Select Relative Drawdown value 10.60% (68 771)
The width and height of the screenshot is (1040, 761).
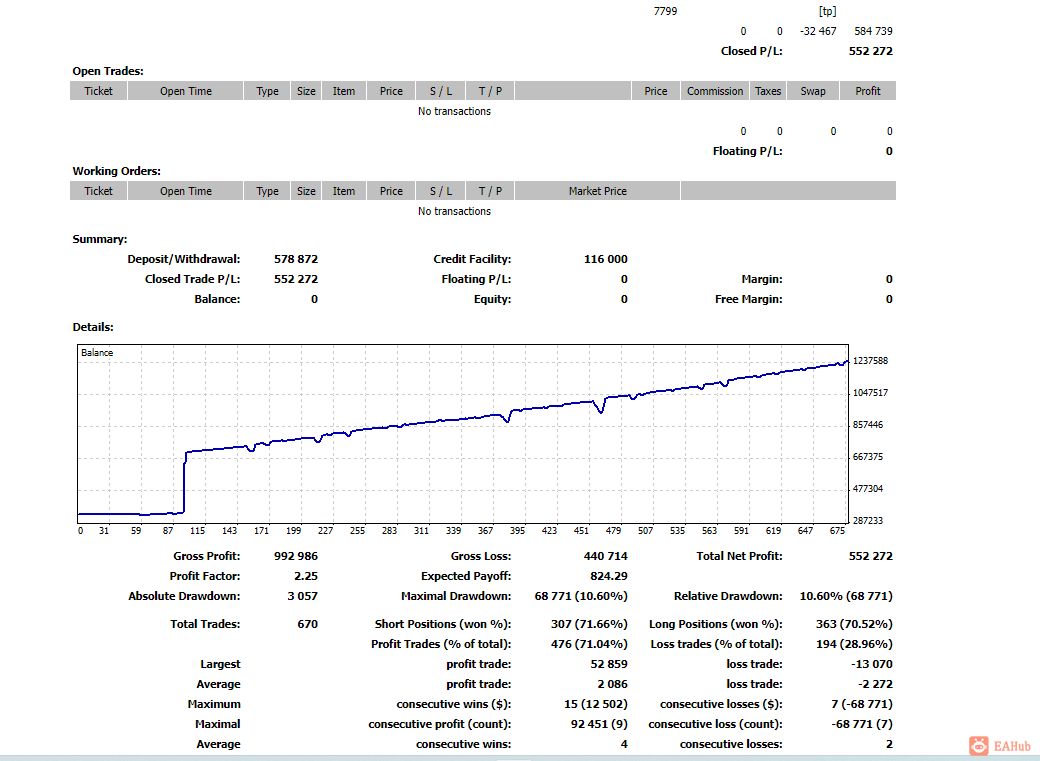(846, 596)
